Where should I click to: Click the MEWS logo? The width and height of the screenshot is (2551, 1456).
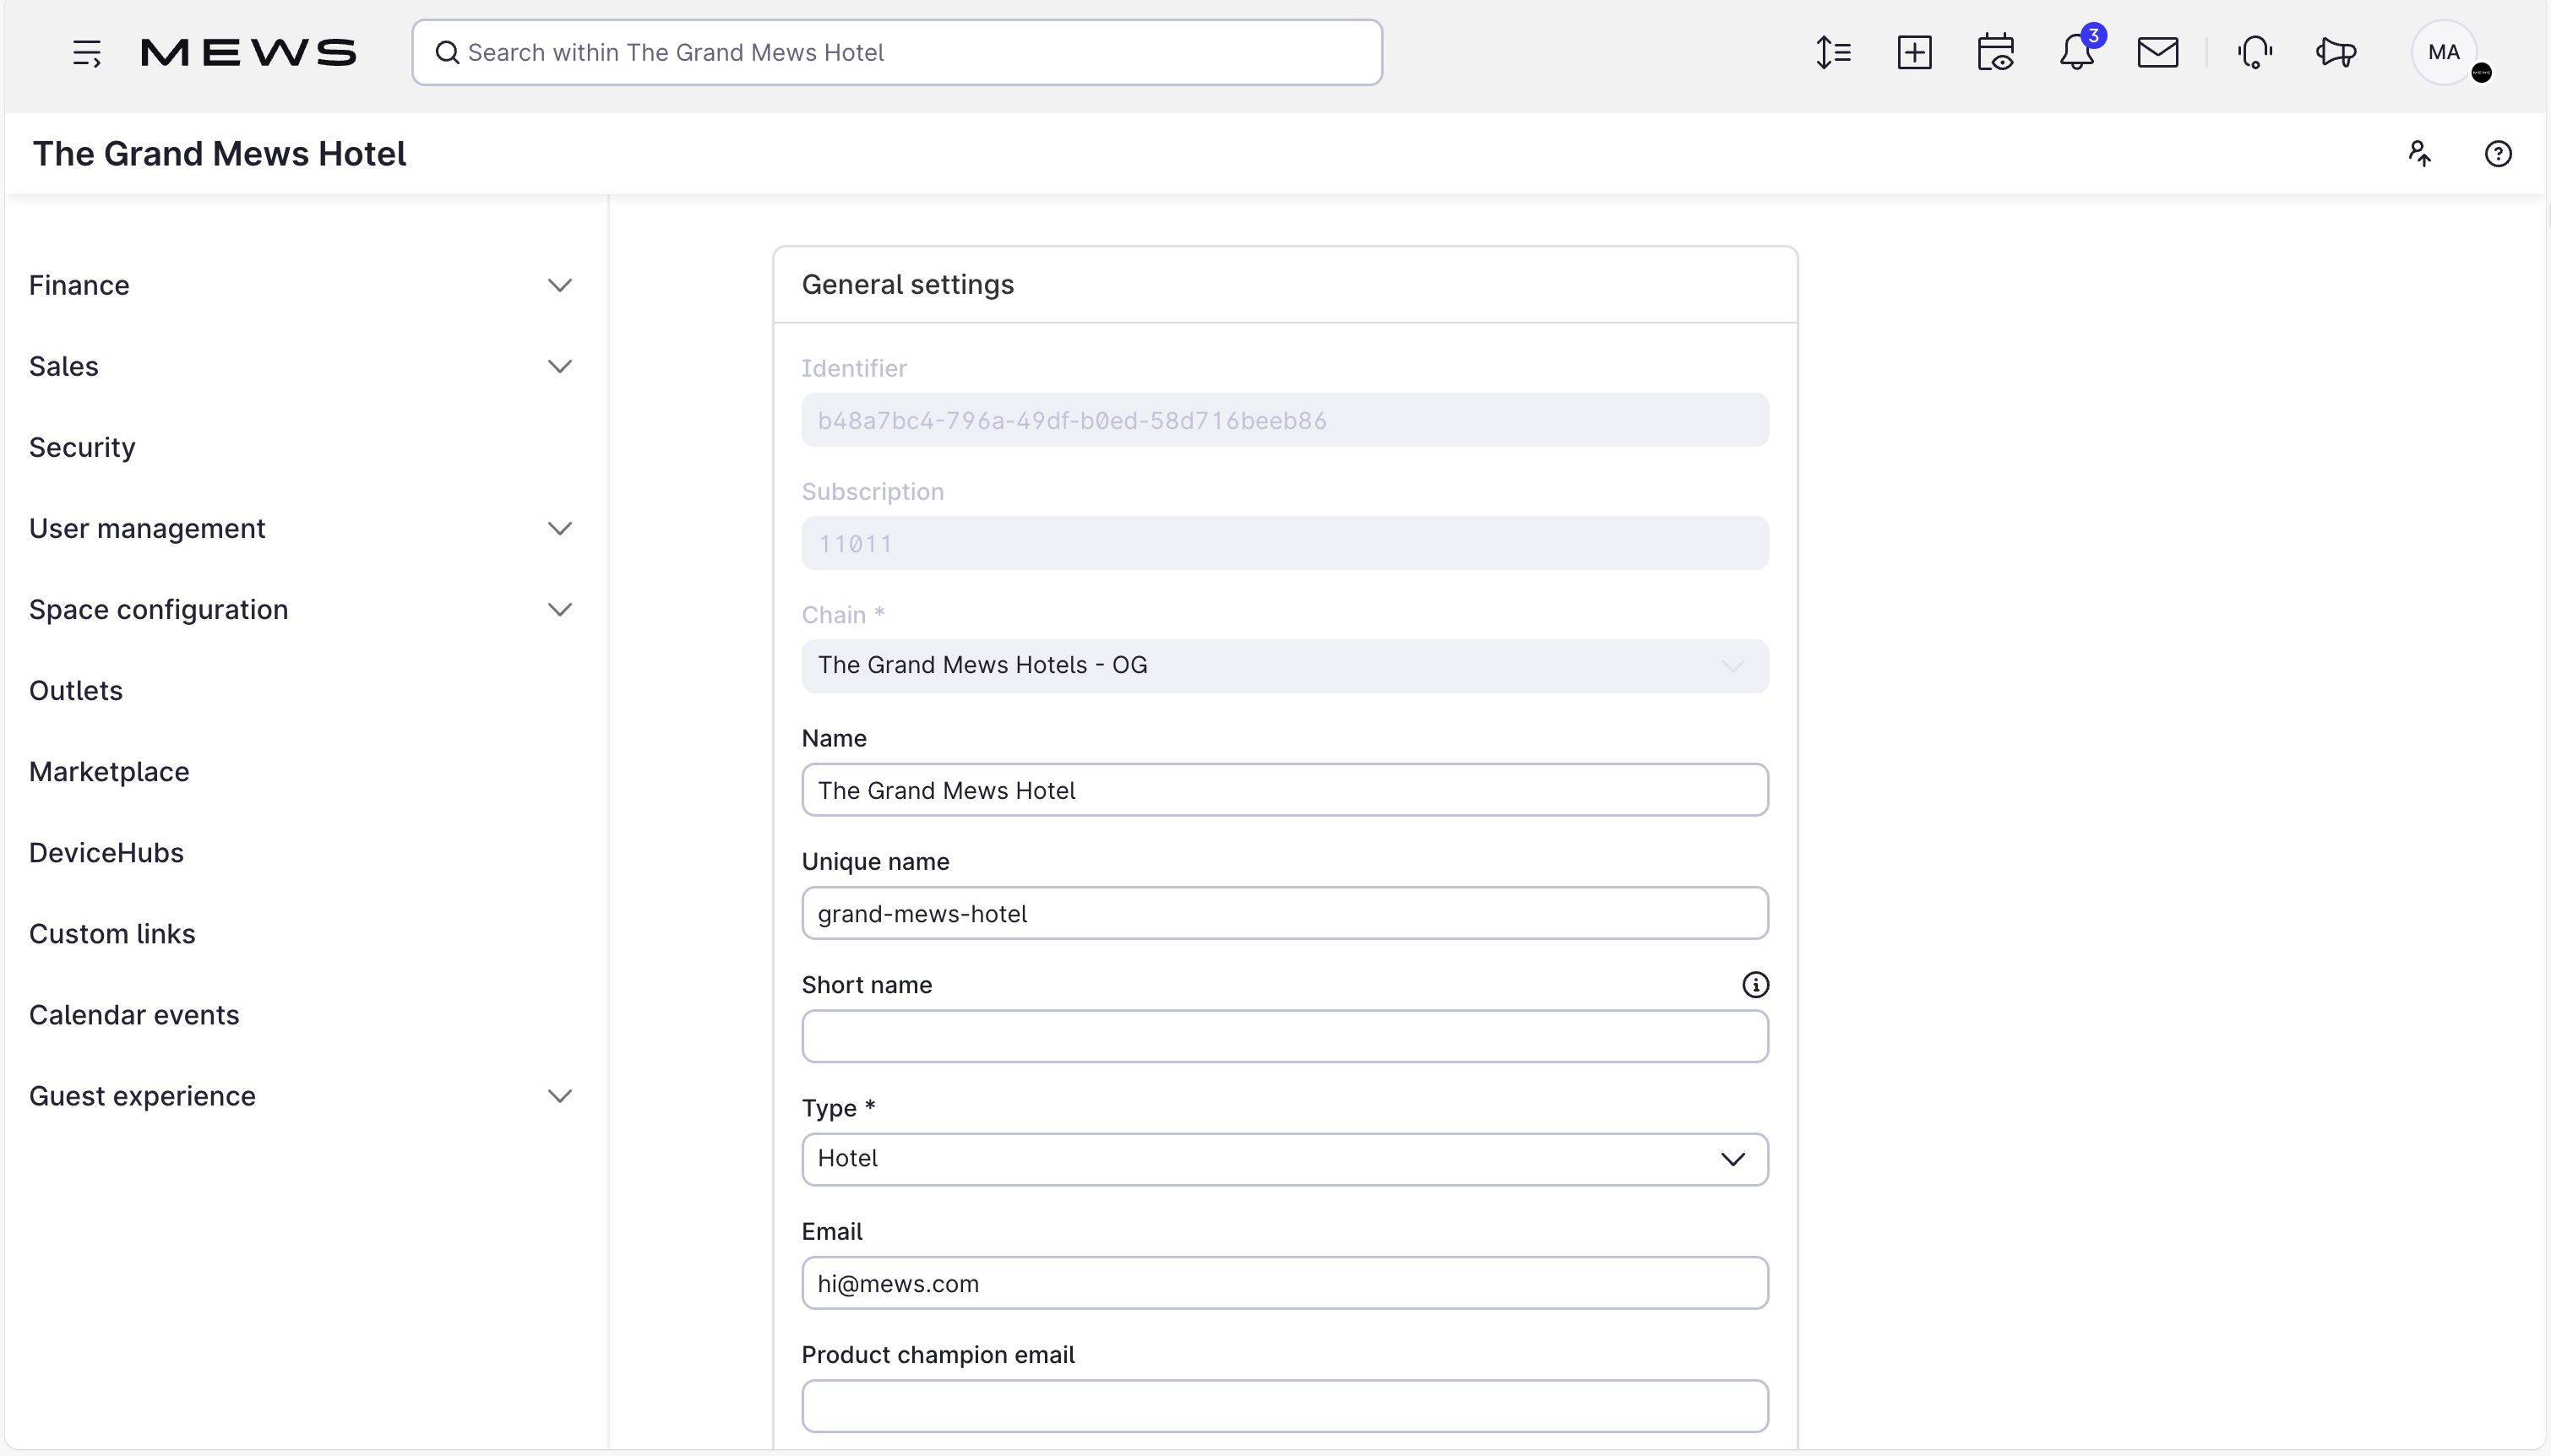[x=248, y=53]
